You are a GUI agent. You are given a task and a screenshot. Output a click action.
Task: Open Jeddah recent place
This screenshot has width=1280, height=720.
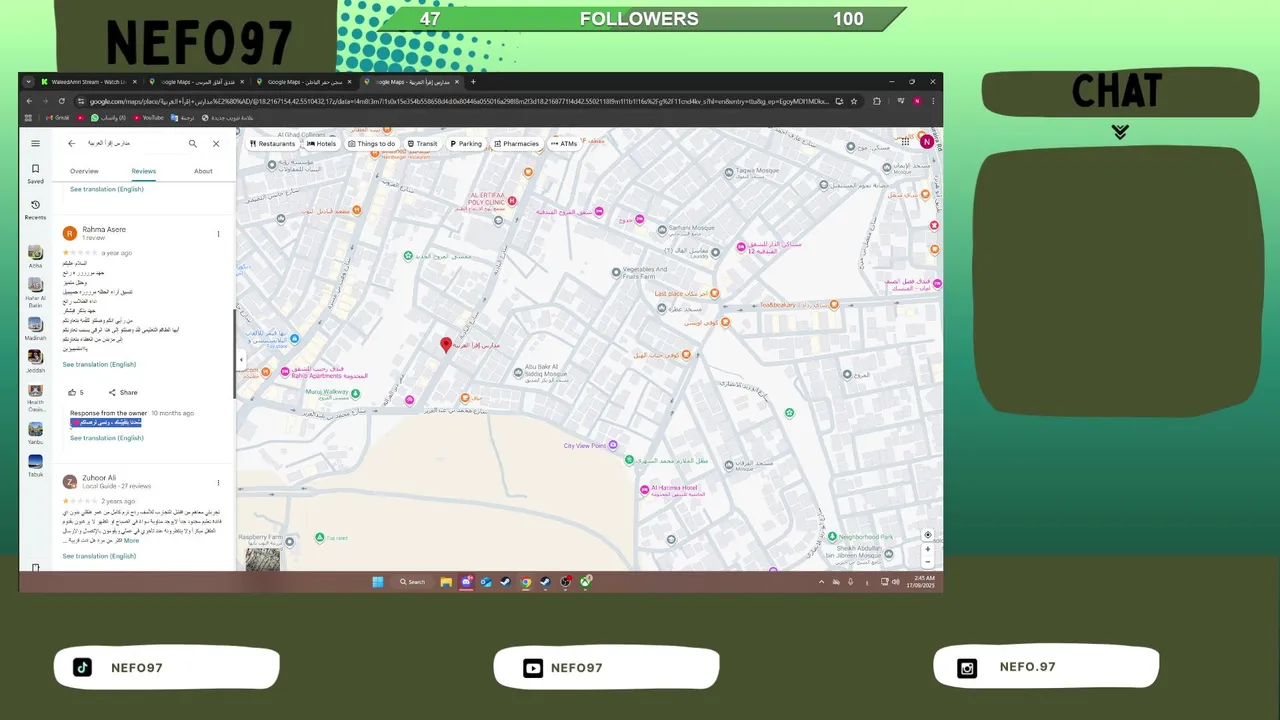point(35,361)
